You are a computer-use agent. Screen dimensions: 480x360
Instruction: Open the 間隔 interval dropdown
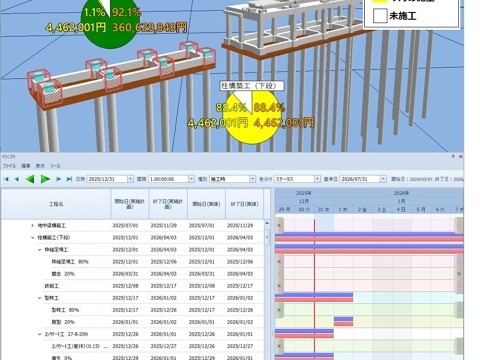tap(191, 179)
